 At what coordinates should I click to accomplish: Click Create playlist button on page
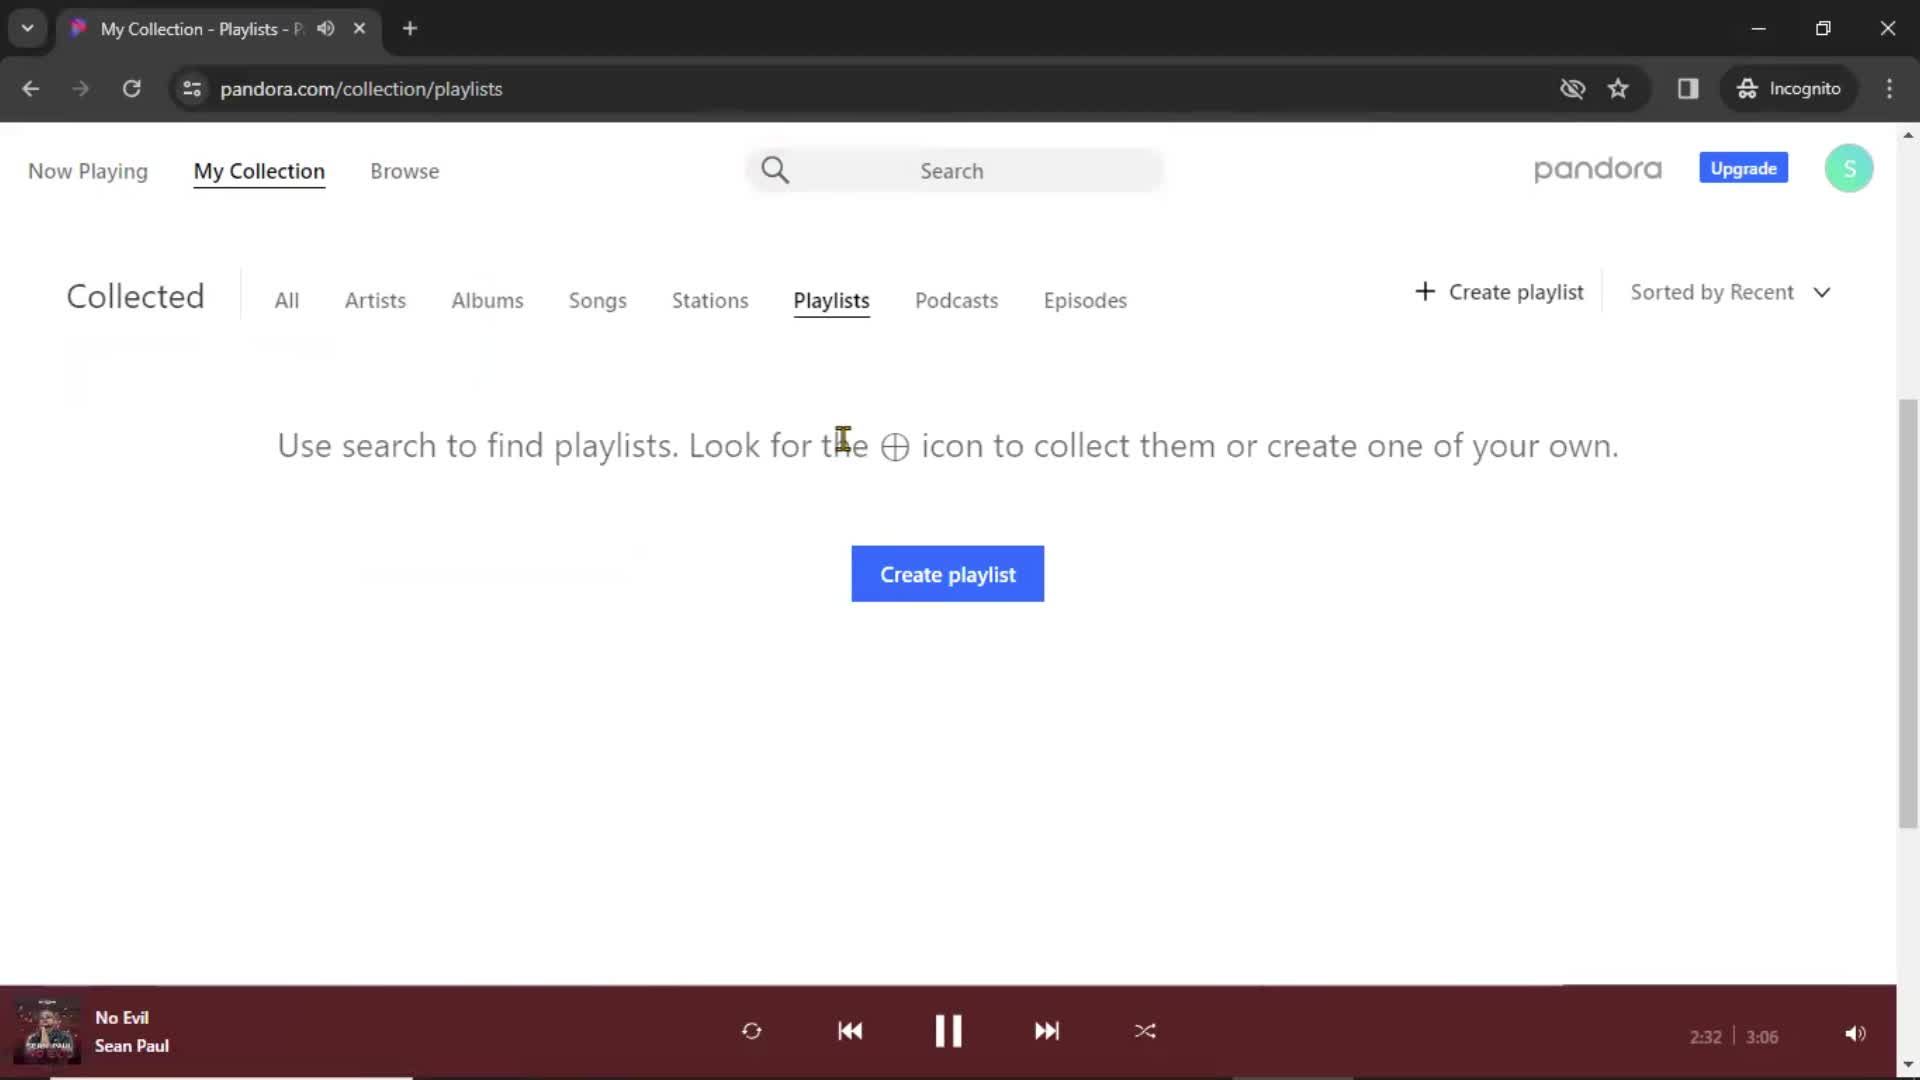(x=947, y=574)
